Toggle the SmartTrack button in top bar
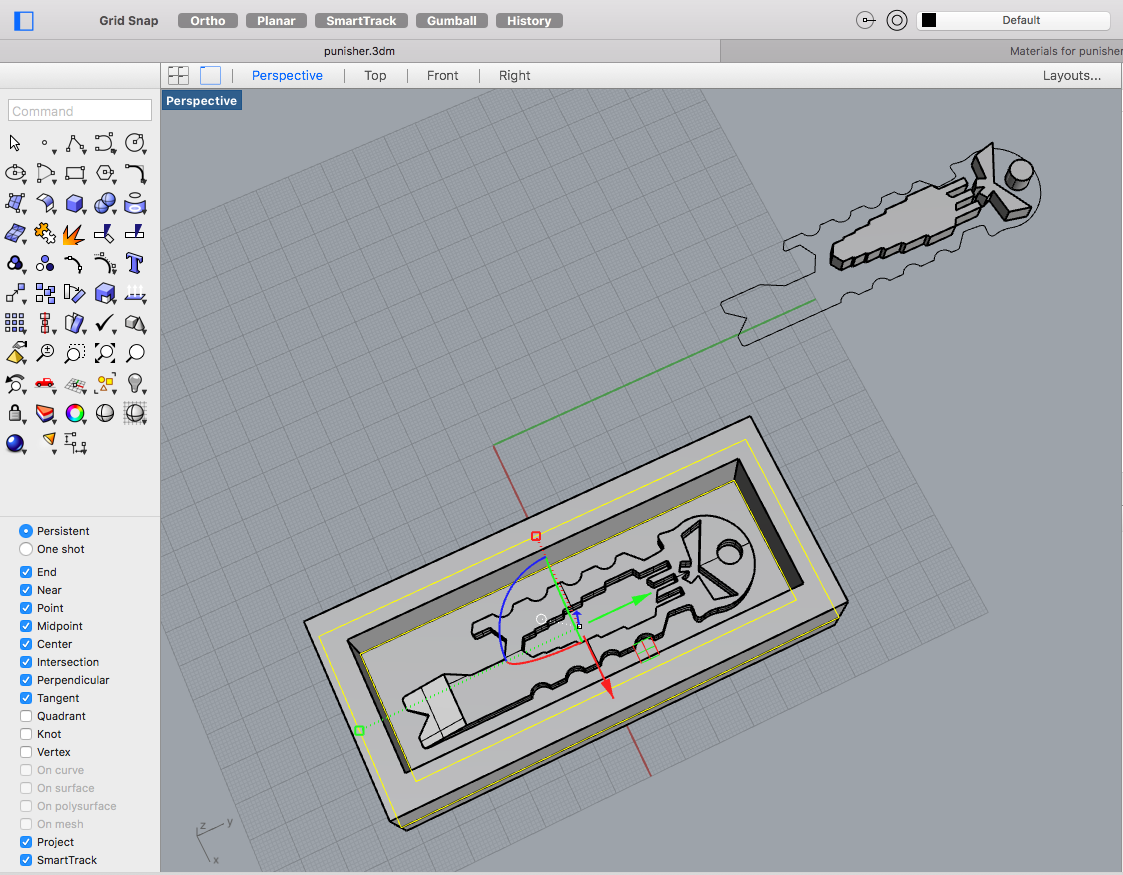 tap(362, 21)
